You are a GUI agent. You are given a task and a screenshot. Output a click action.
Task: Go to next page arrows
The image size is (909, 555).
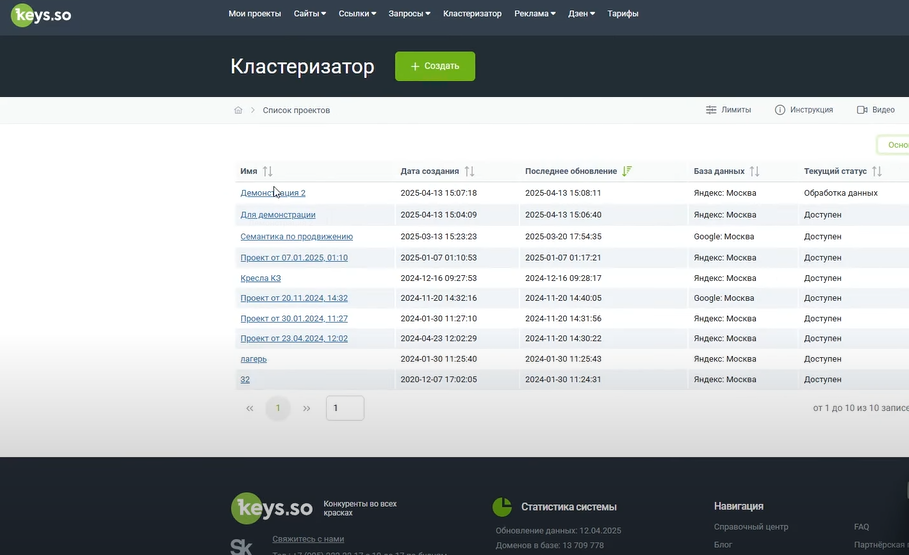click(306, 408)
